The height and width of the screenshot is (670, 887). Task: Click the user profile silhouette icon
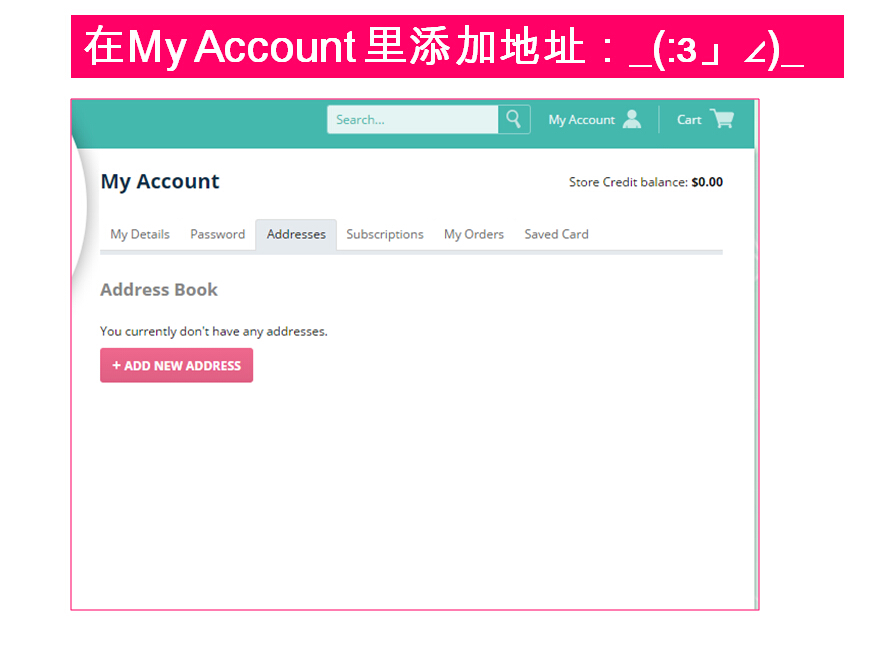[x=632, y=119]
